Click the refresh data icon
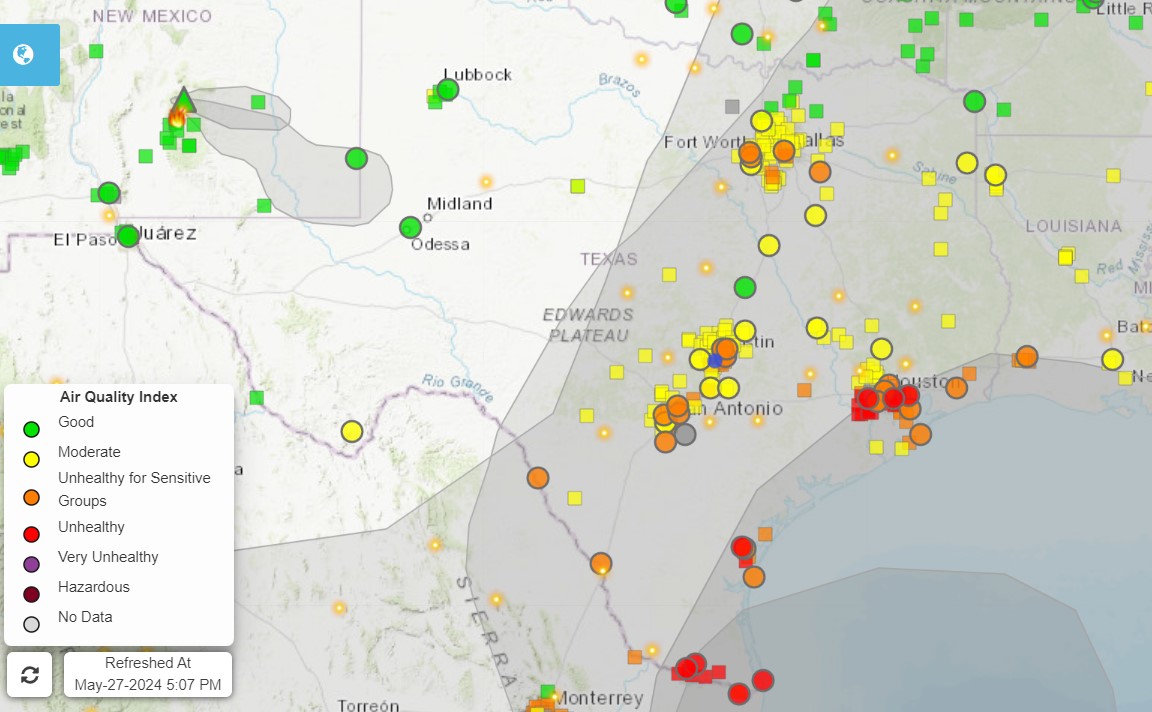The width and height of the screenshot is (1152, 712). pos(29,675)
